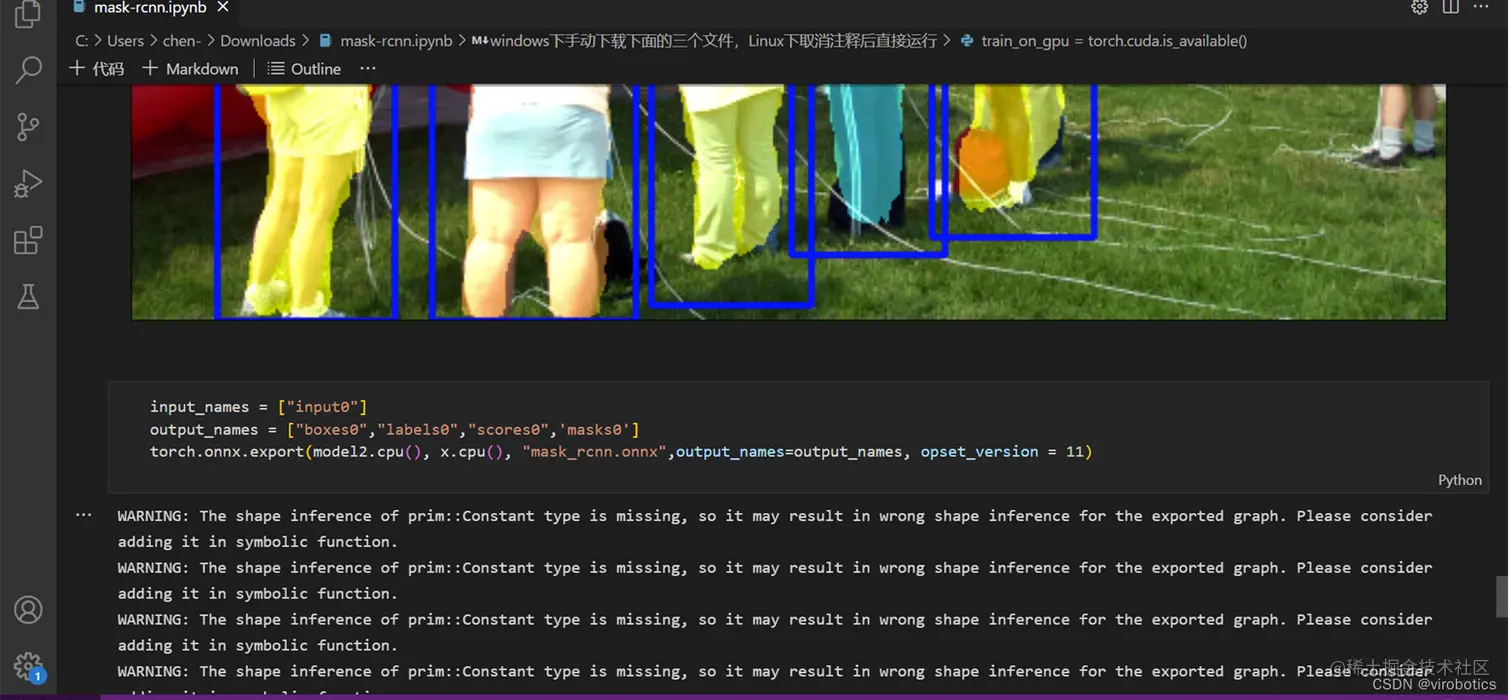
Task: Select the mask-rcnn.ipynb editor tab
Action: tap(150, 8)
